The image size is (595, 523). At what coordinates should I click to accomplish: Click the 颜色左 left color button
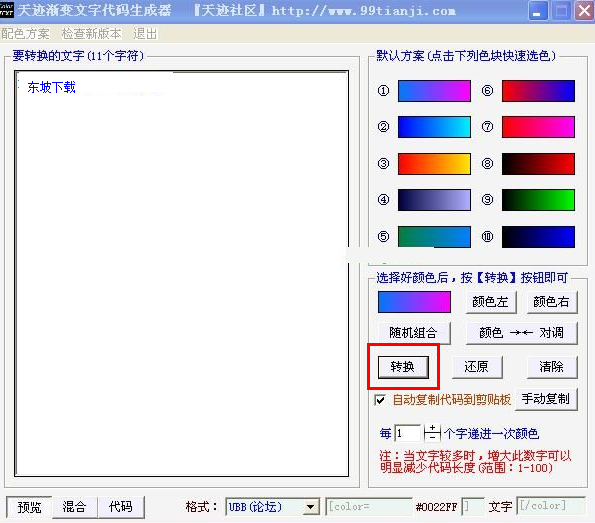[x=491, y=302]
